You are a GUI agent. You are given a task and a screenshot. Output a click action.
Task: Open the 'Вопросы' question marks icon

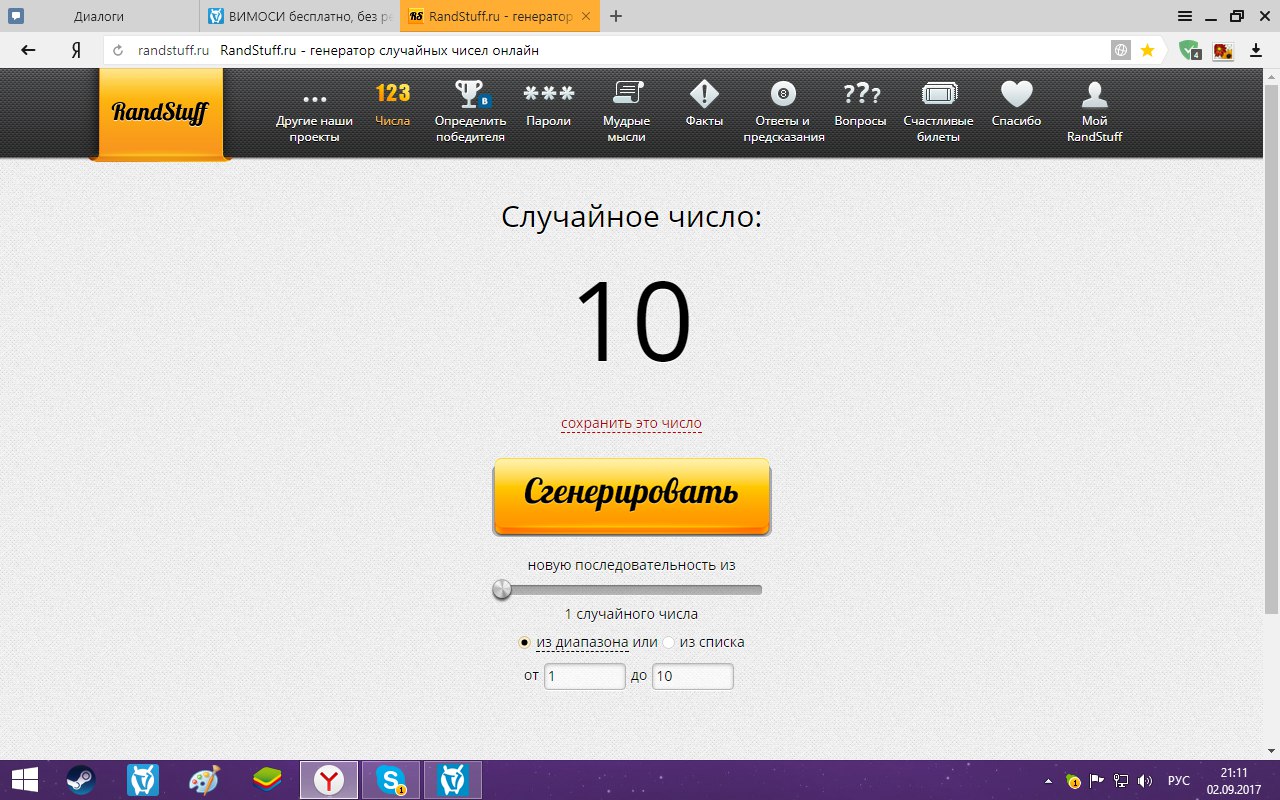(x=861, y=95)
